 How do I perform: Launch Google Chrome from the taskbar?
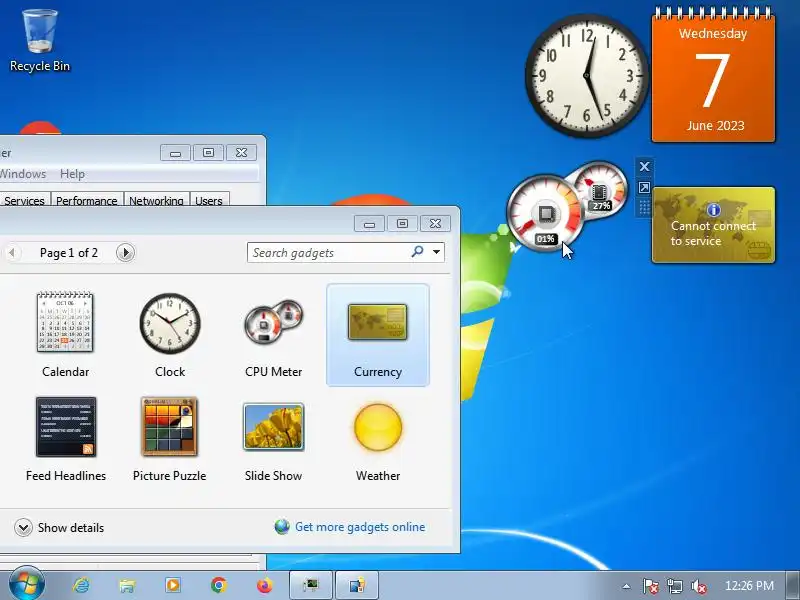[x=218, y=585]
